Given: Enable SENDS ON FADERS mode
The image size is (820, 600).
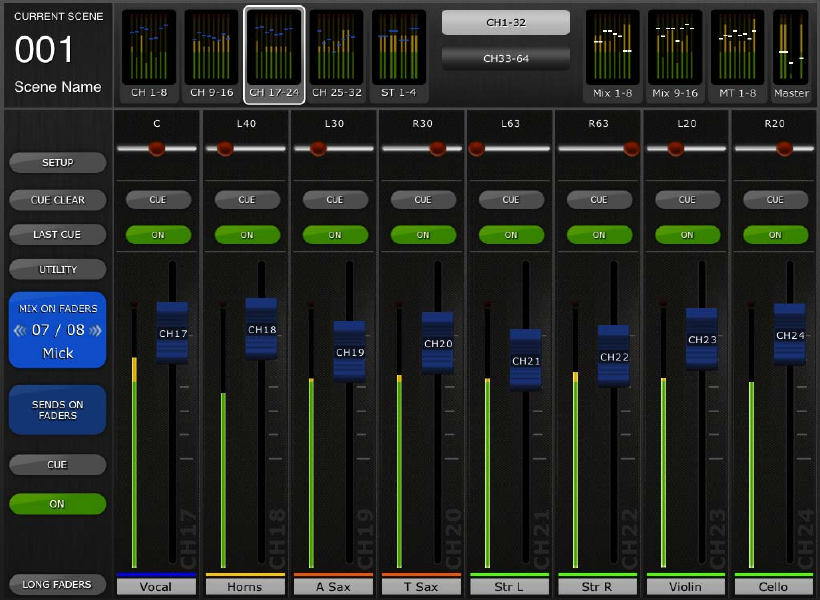Looking at the screenshot, I should coord(57,410).
